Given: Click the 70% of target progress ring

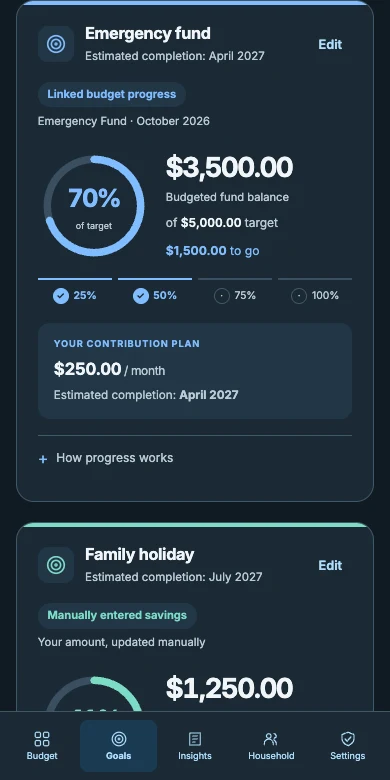Looking at the screenshot, I should coord(94,206).
